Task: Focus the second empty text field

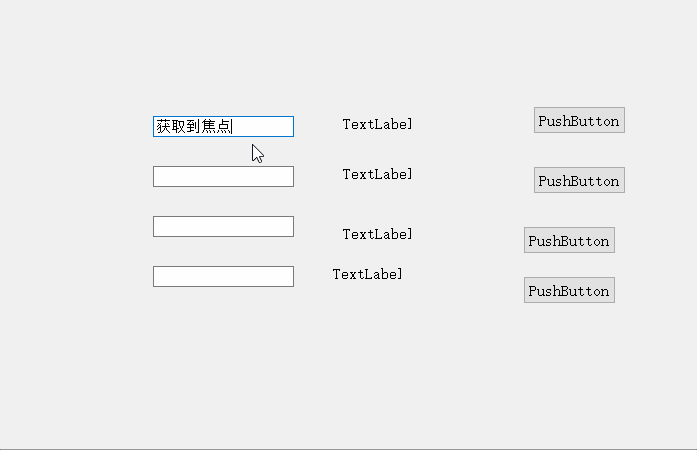Action: point(223,176)
